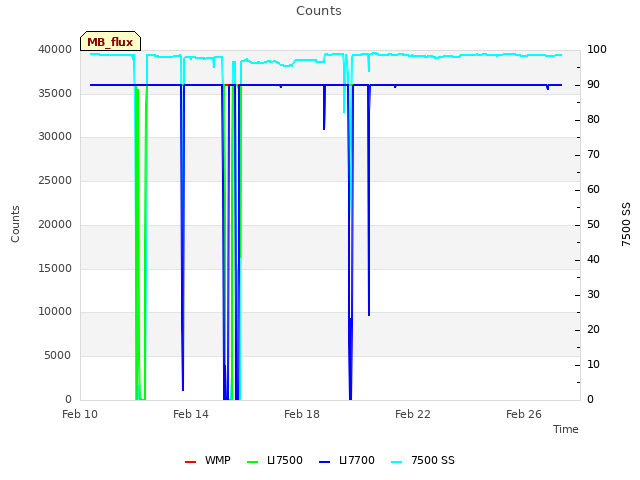The height and width of the screenshot is (480, 640).
Task: Click the 20 right axis tick label
Action: click(x=593, y=329)
